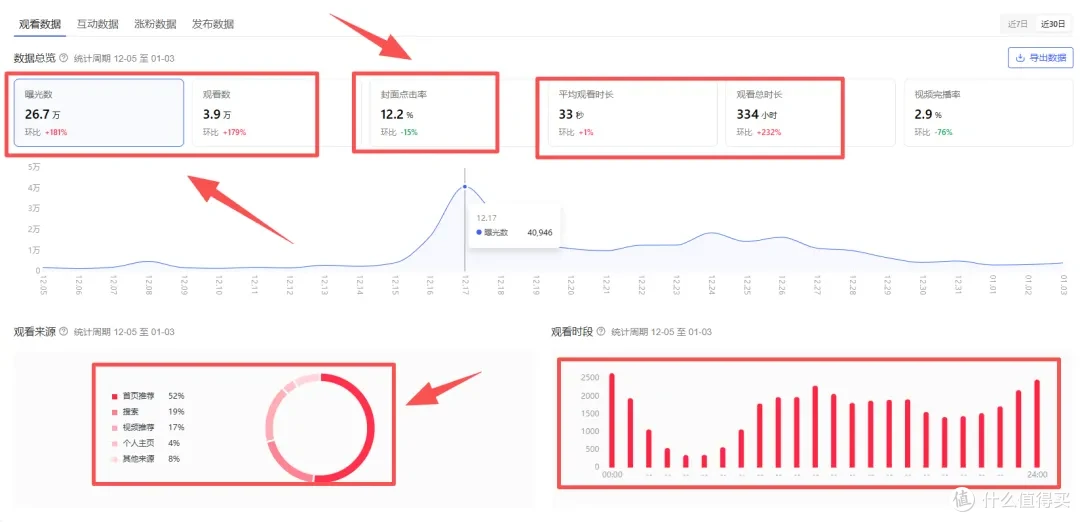Select the 近7日 time range
This screenshot has height=522, width=1080.
point(1017,23)
